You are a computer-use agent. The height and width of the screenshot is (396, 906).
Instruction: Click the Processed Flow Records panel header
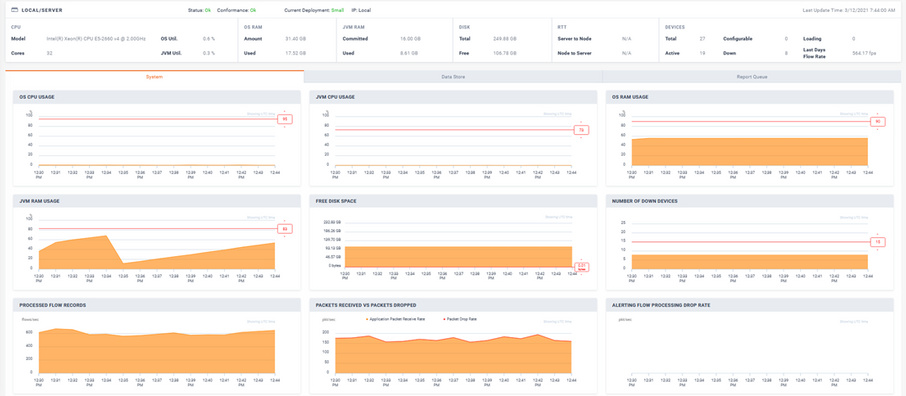pyautogui.click(x=157, y=305)
